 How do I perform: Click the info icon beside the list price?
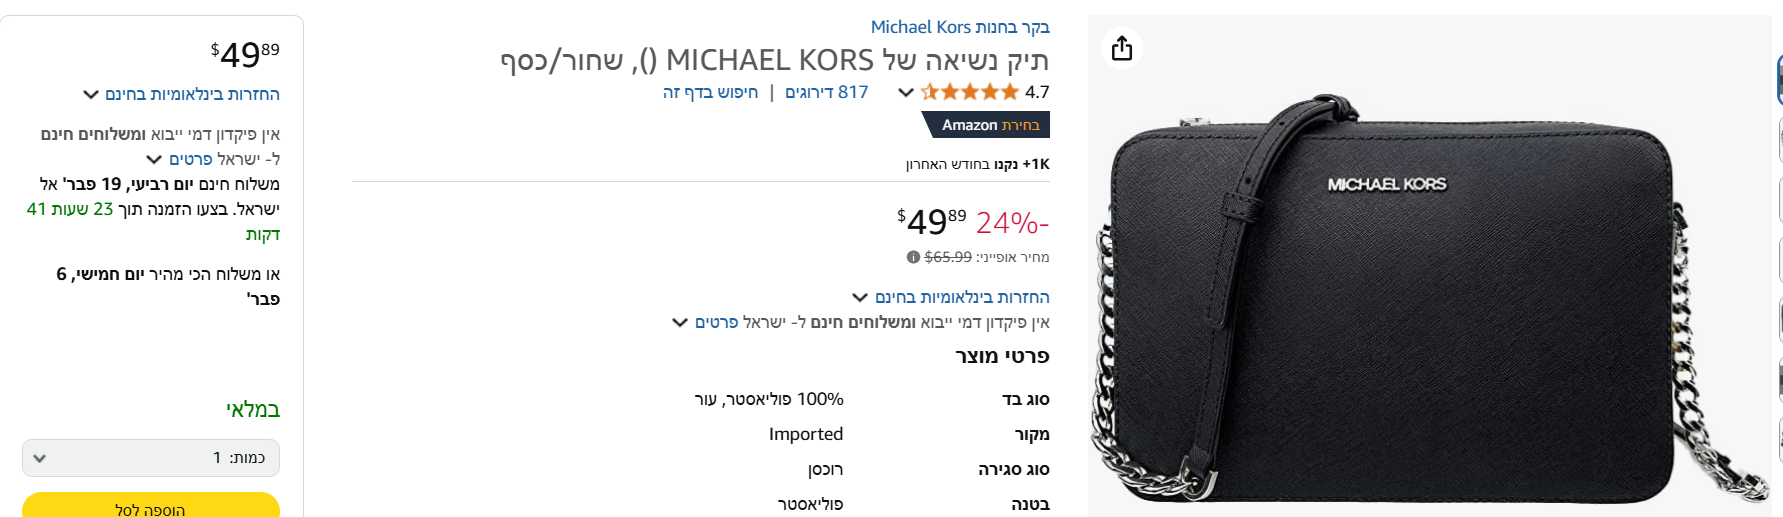pyautogui.click(x=913, y=257)
